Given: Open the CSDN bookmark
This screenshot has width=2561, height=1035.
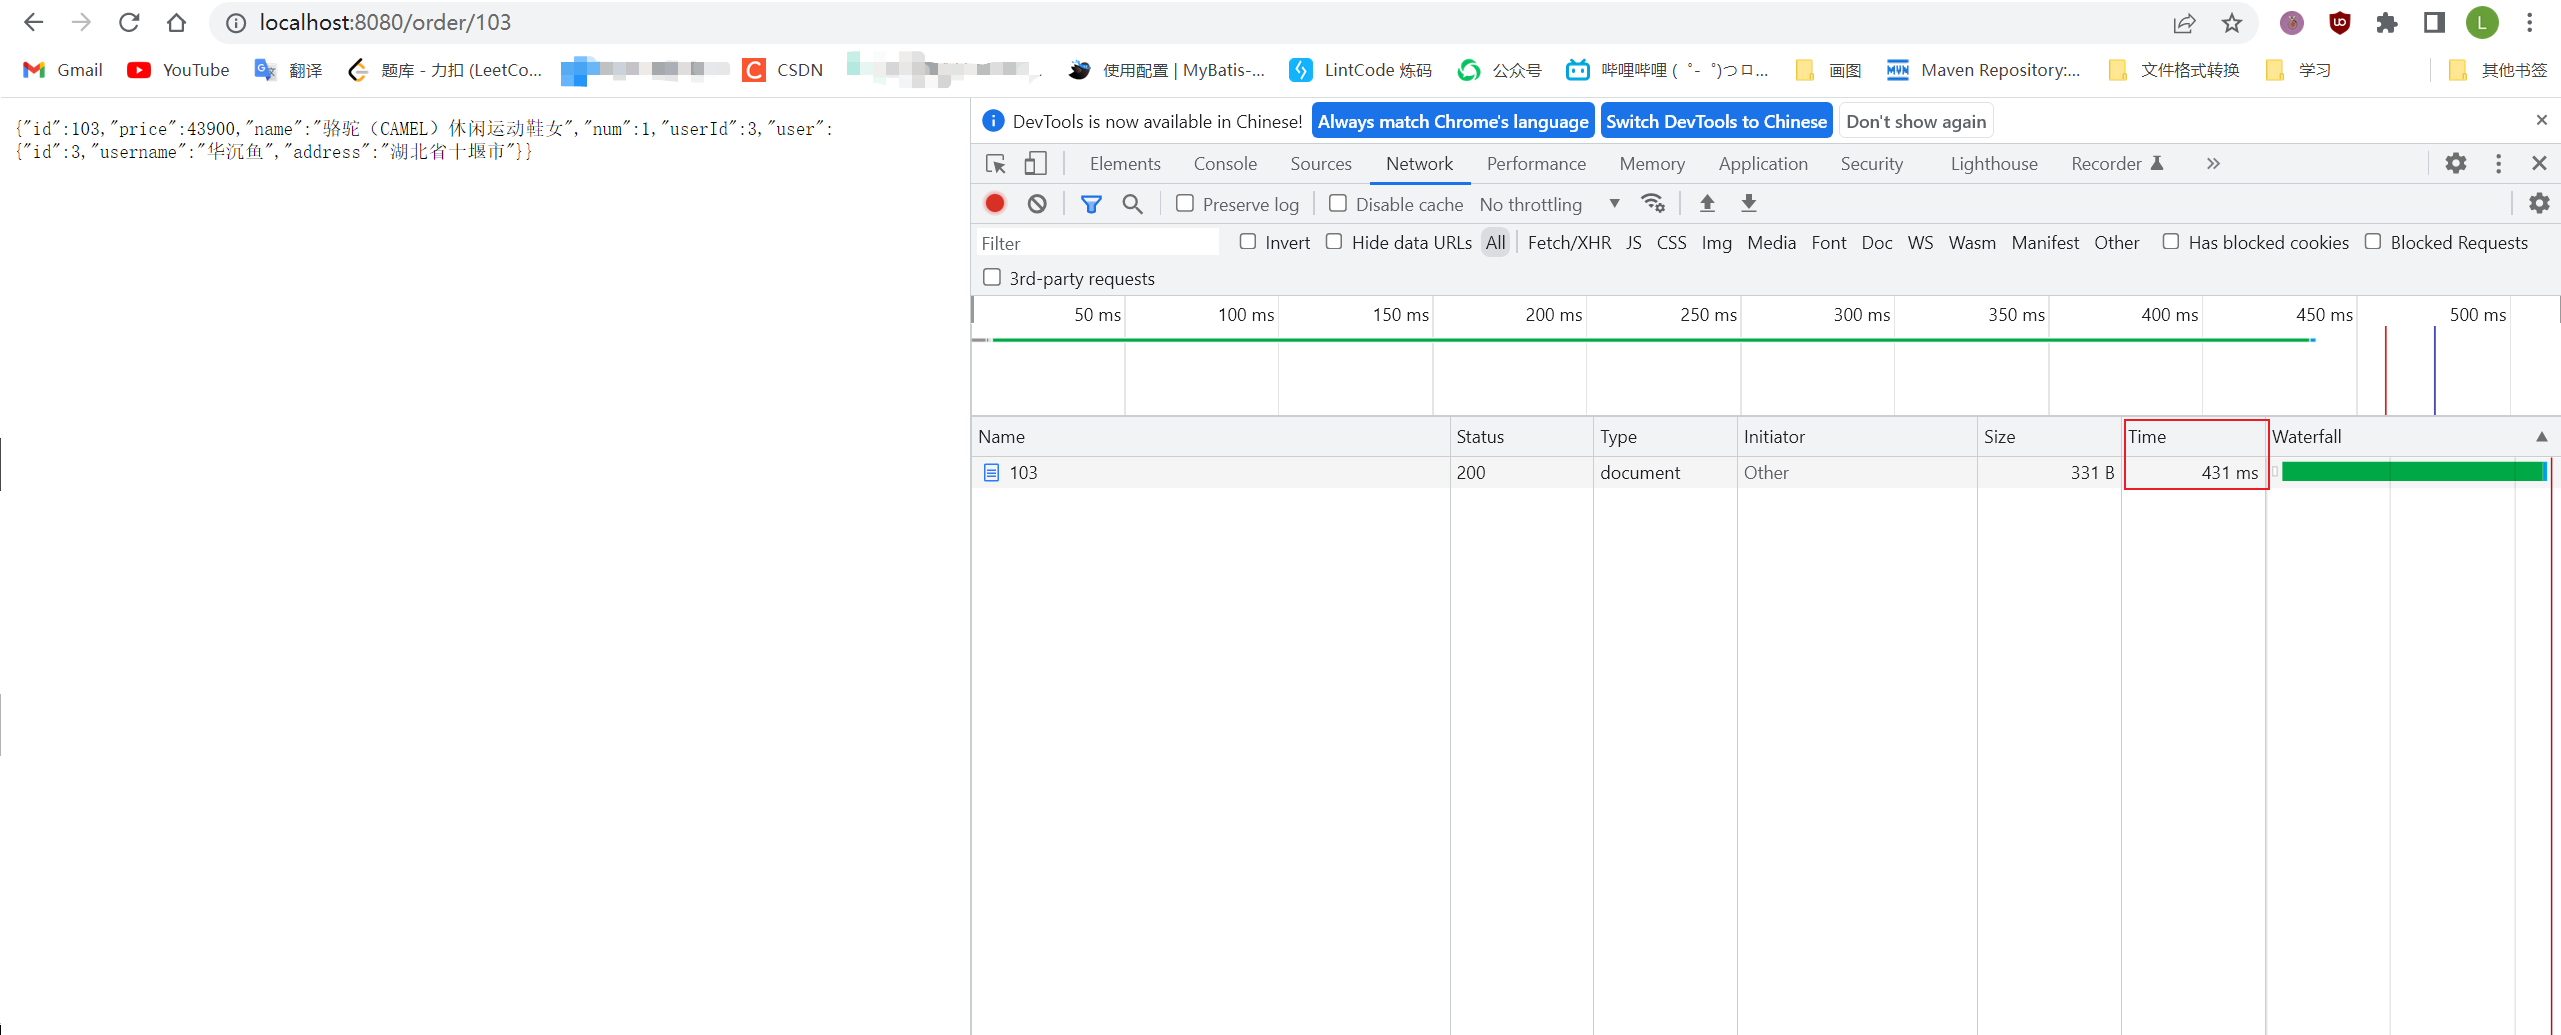Looking at the screenshot, I should 783,70.
